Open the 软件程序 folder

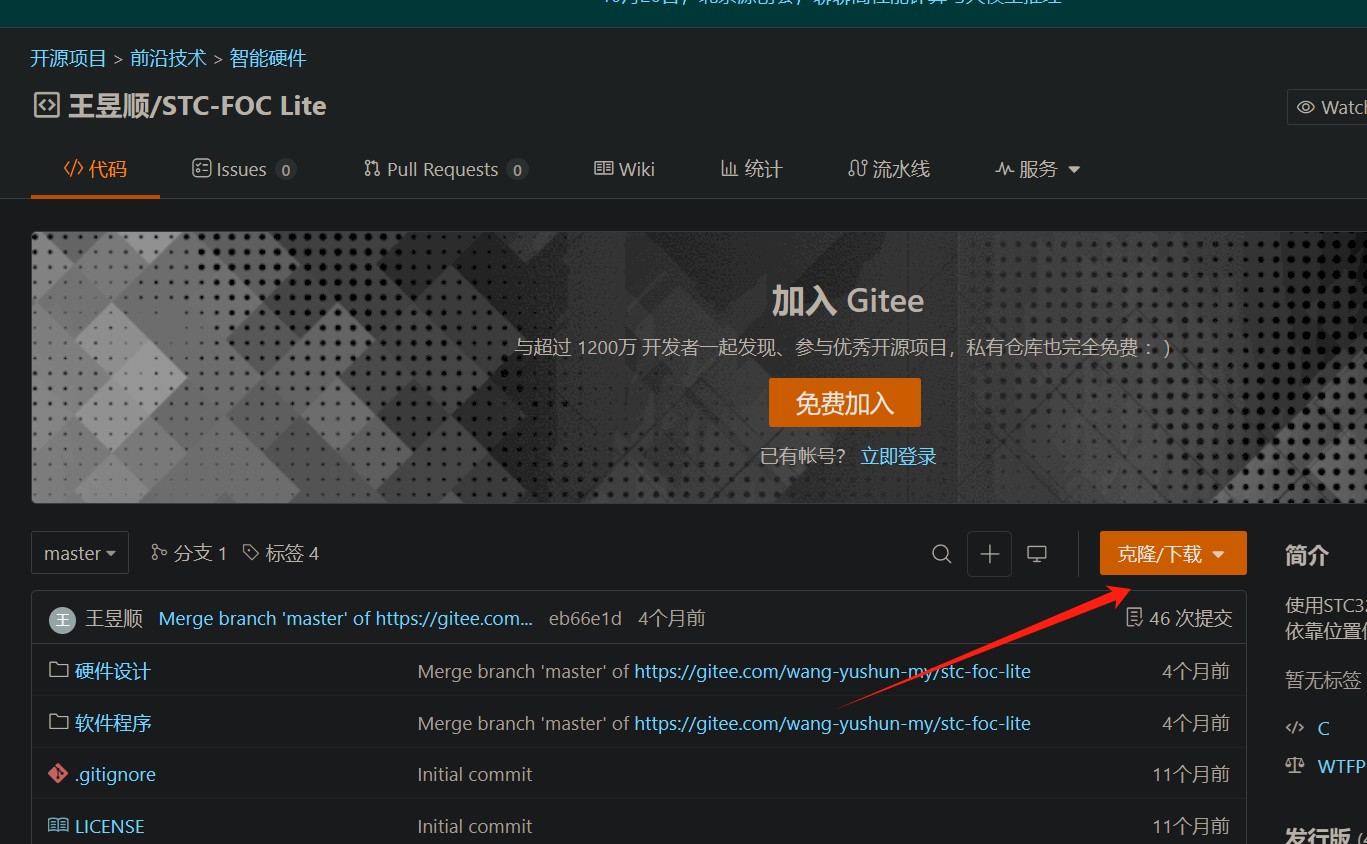point(113,723)
